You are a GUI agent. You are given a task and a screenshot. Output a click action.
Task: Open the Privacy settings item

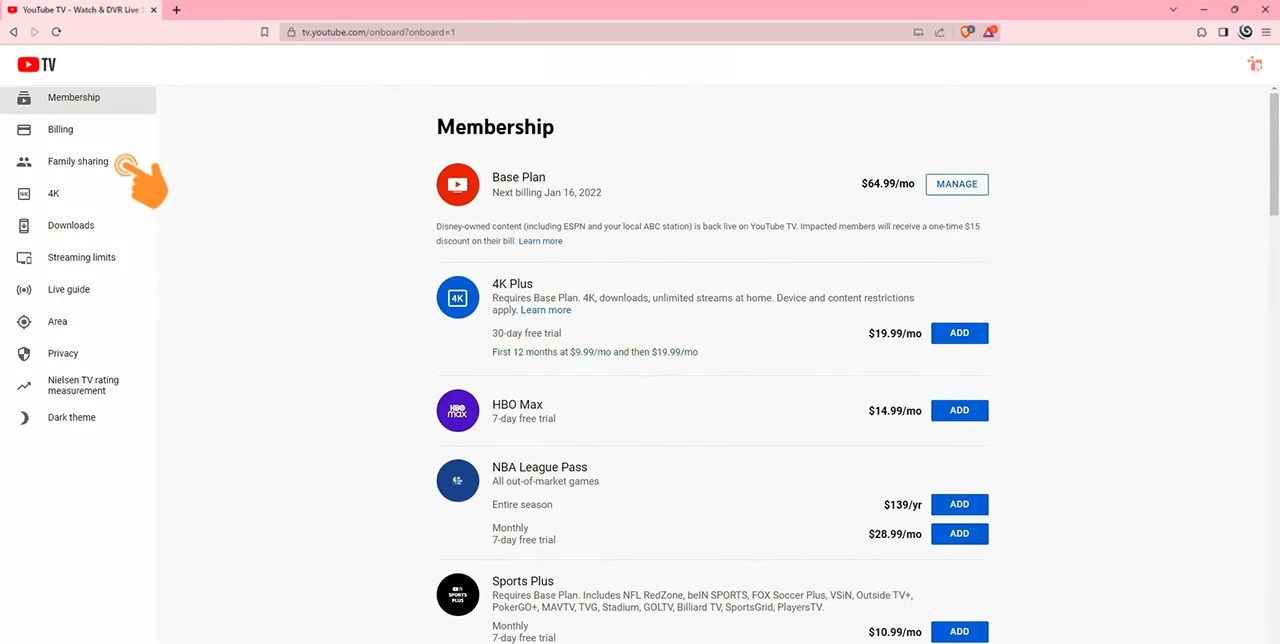(x=62, y=353)
